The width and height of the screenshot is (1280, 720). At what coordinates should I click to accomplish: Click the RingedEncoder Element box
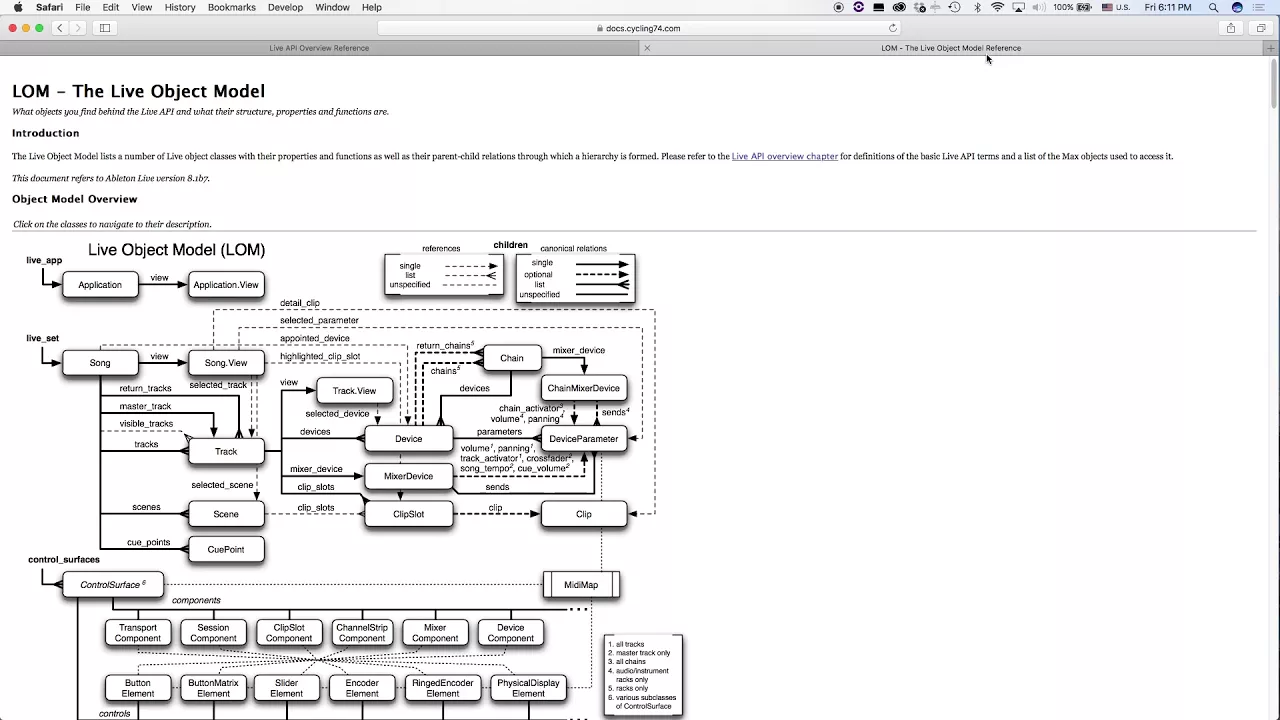(x=443, y=688)
